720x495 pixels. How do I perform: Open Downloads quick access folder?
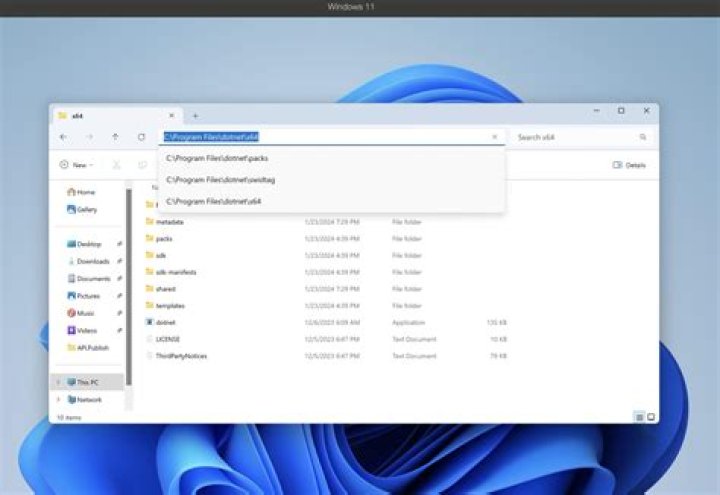coord(89,261)
